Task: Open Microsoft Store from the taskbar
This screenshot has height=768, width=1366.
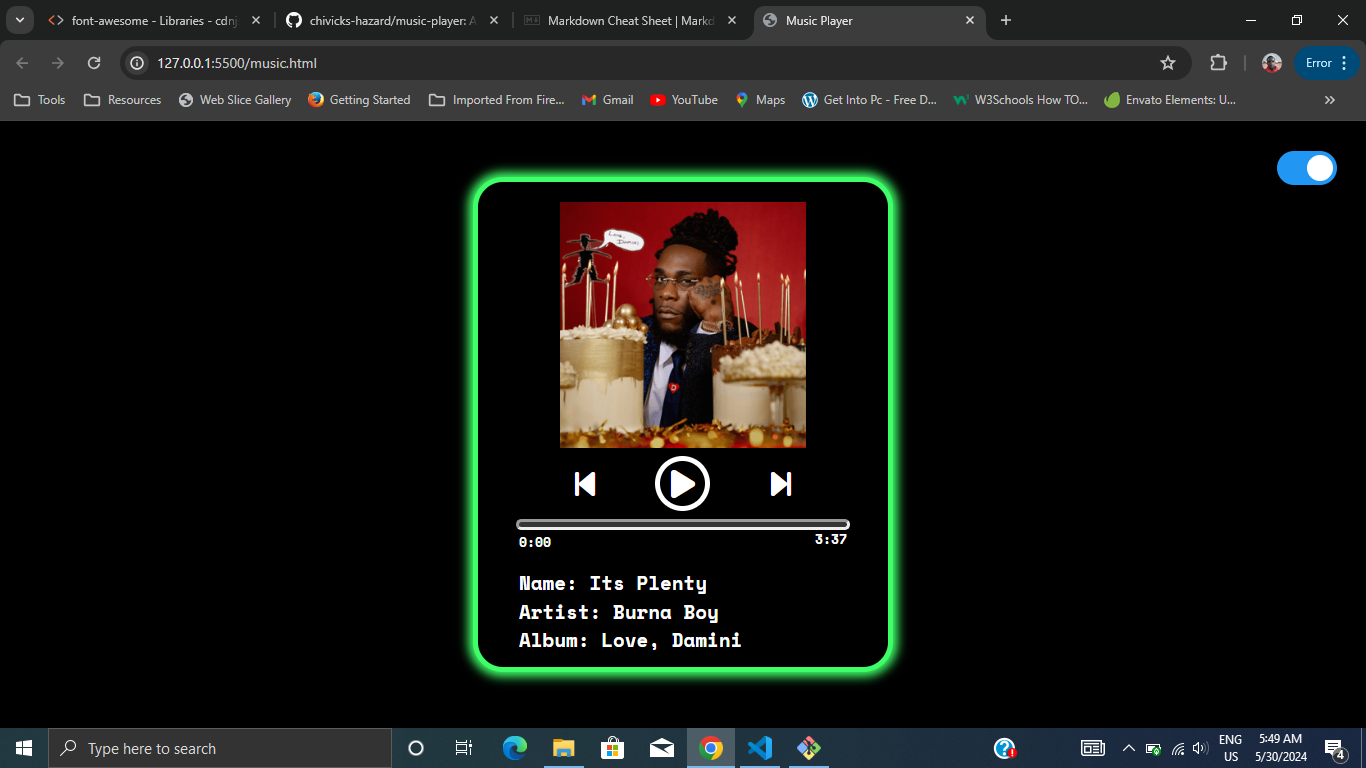Action: point(613,748)
